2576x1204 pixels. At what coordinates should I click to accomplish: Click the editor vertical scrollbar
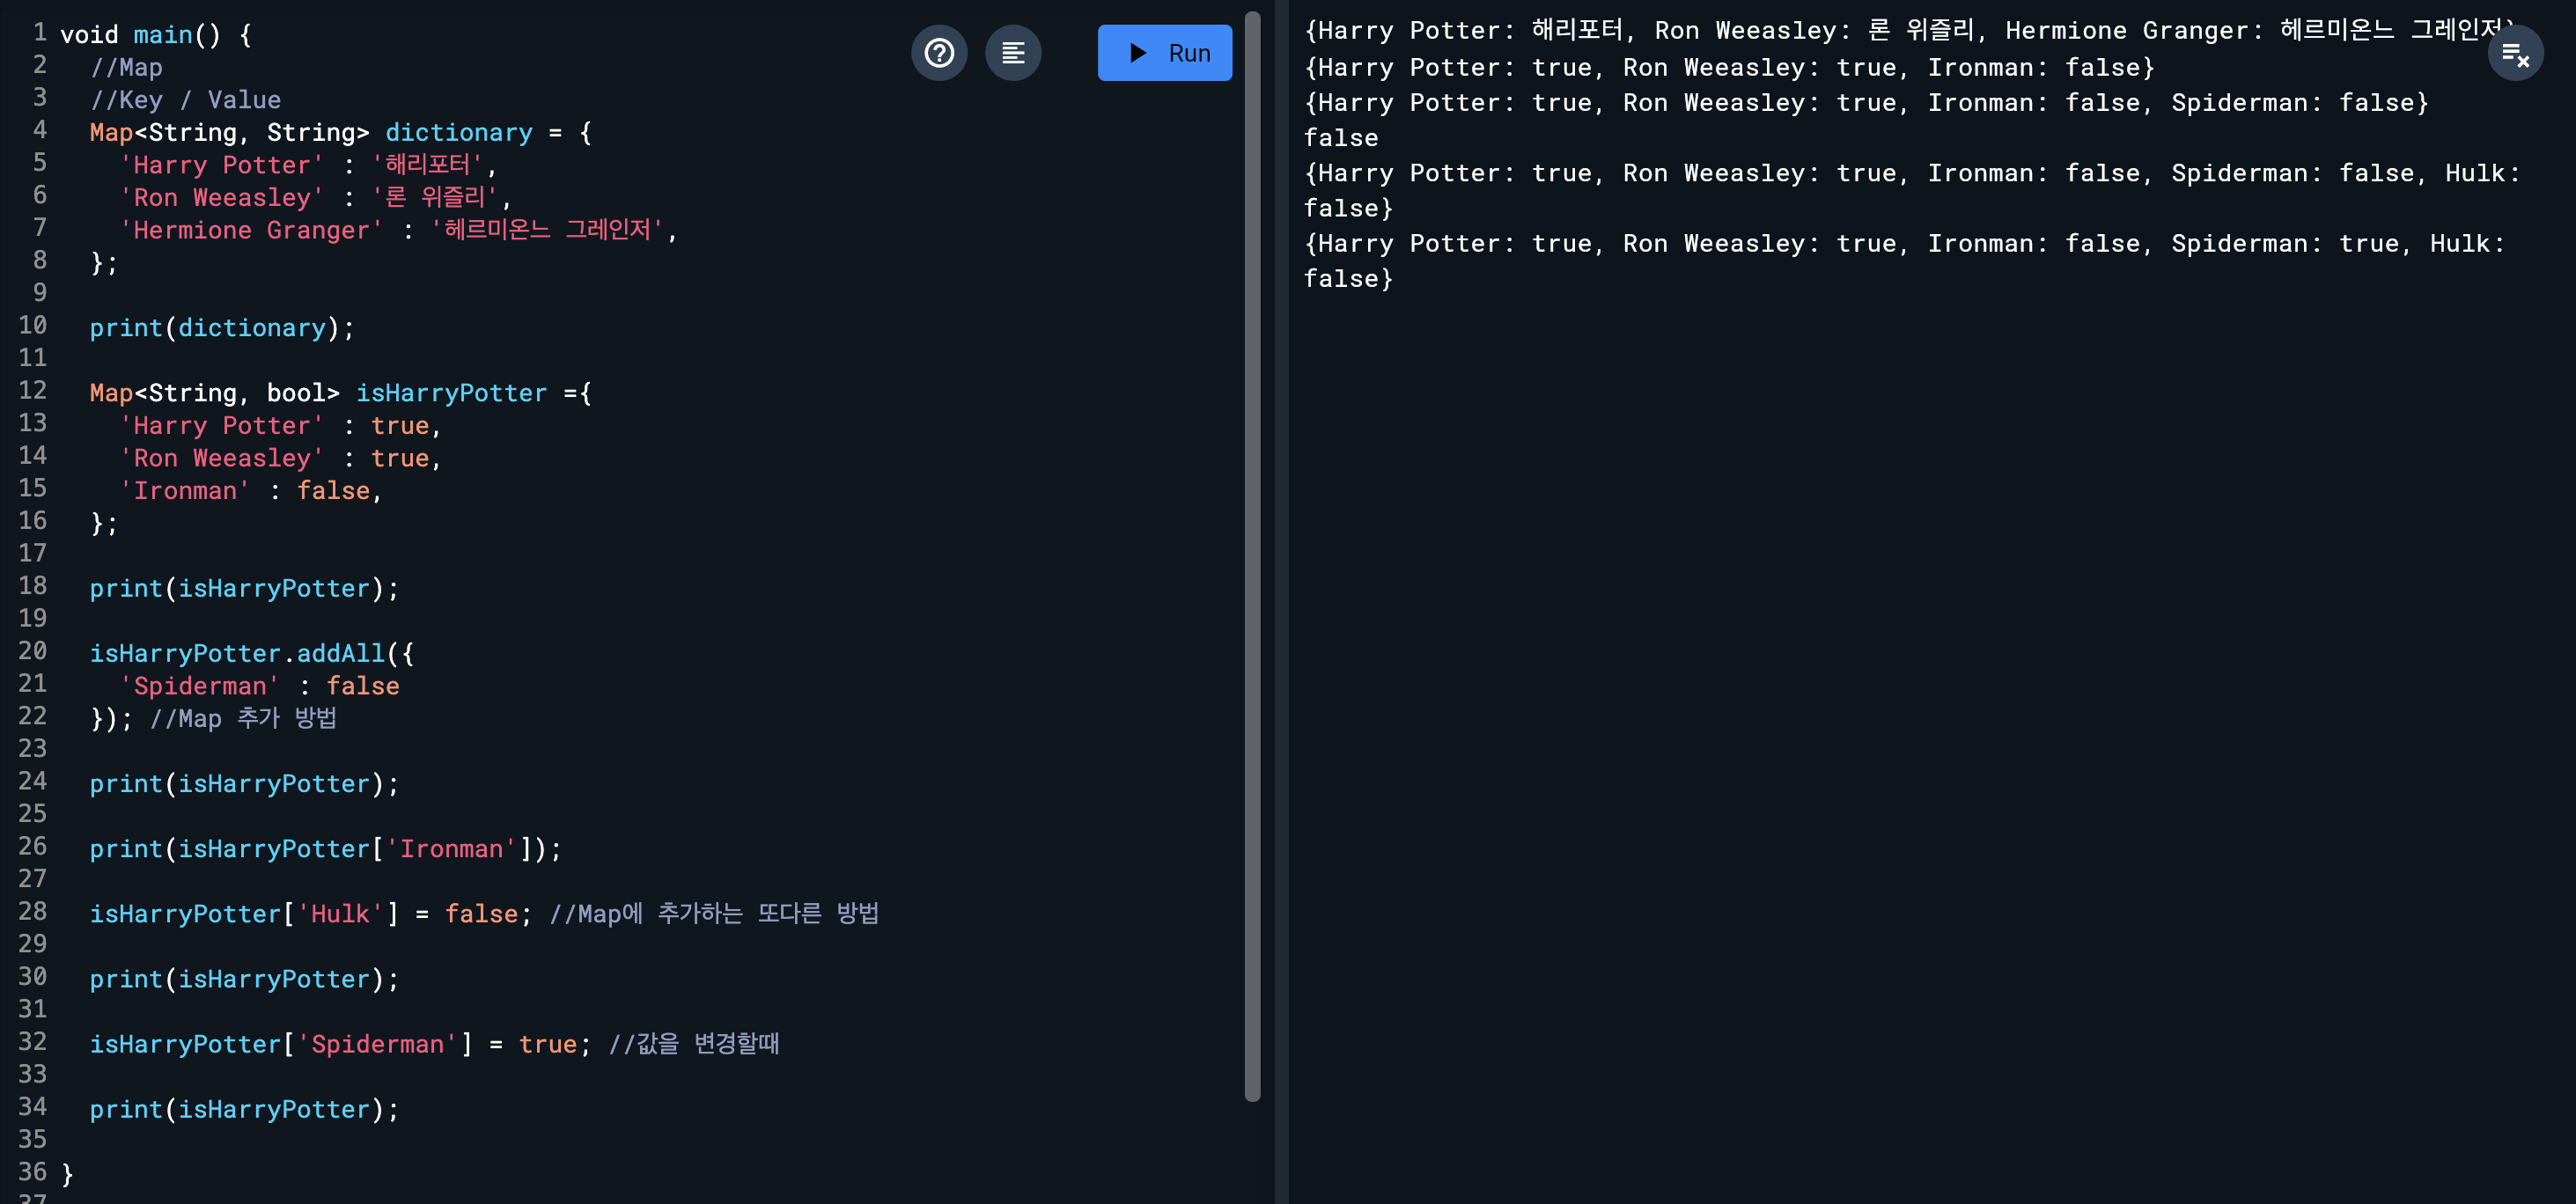(x=1252, y=556)
